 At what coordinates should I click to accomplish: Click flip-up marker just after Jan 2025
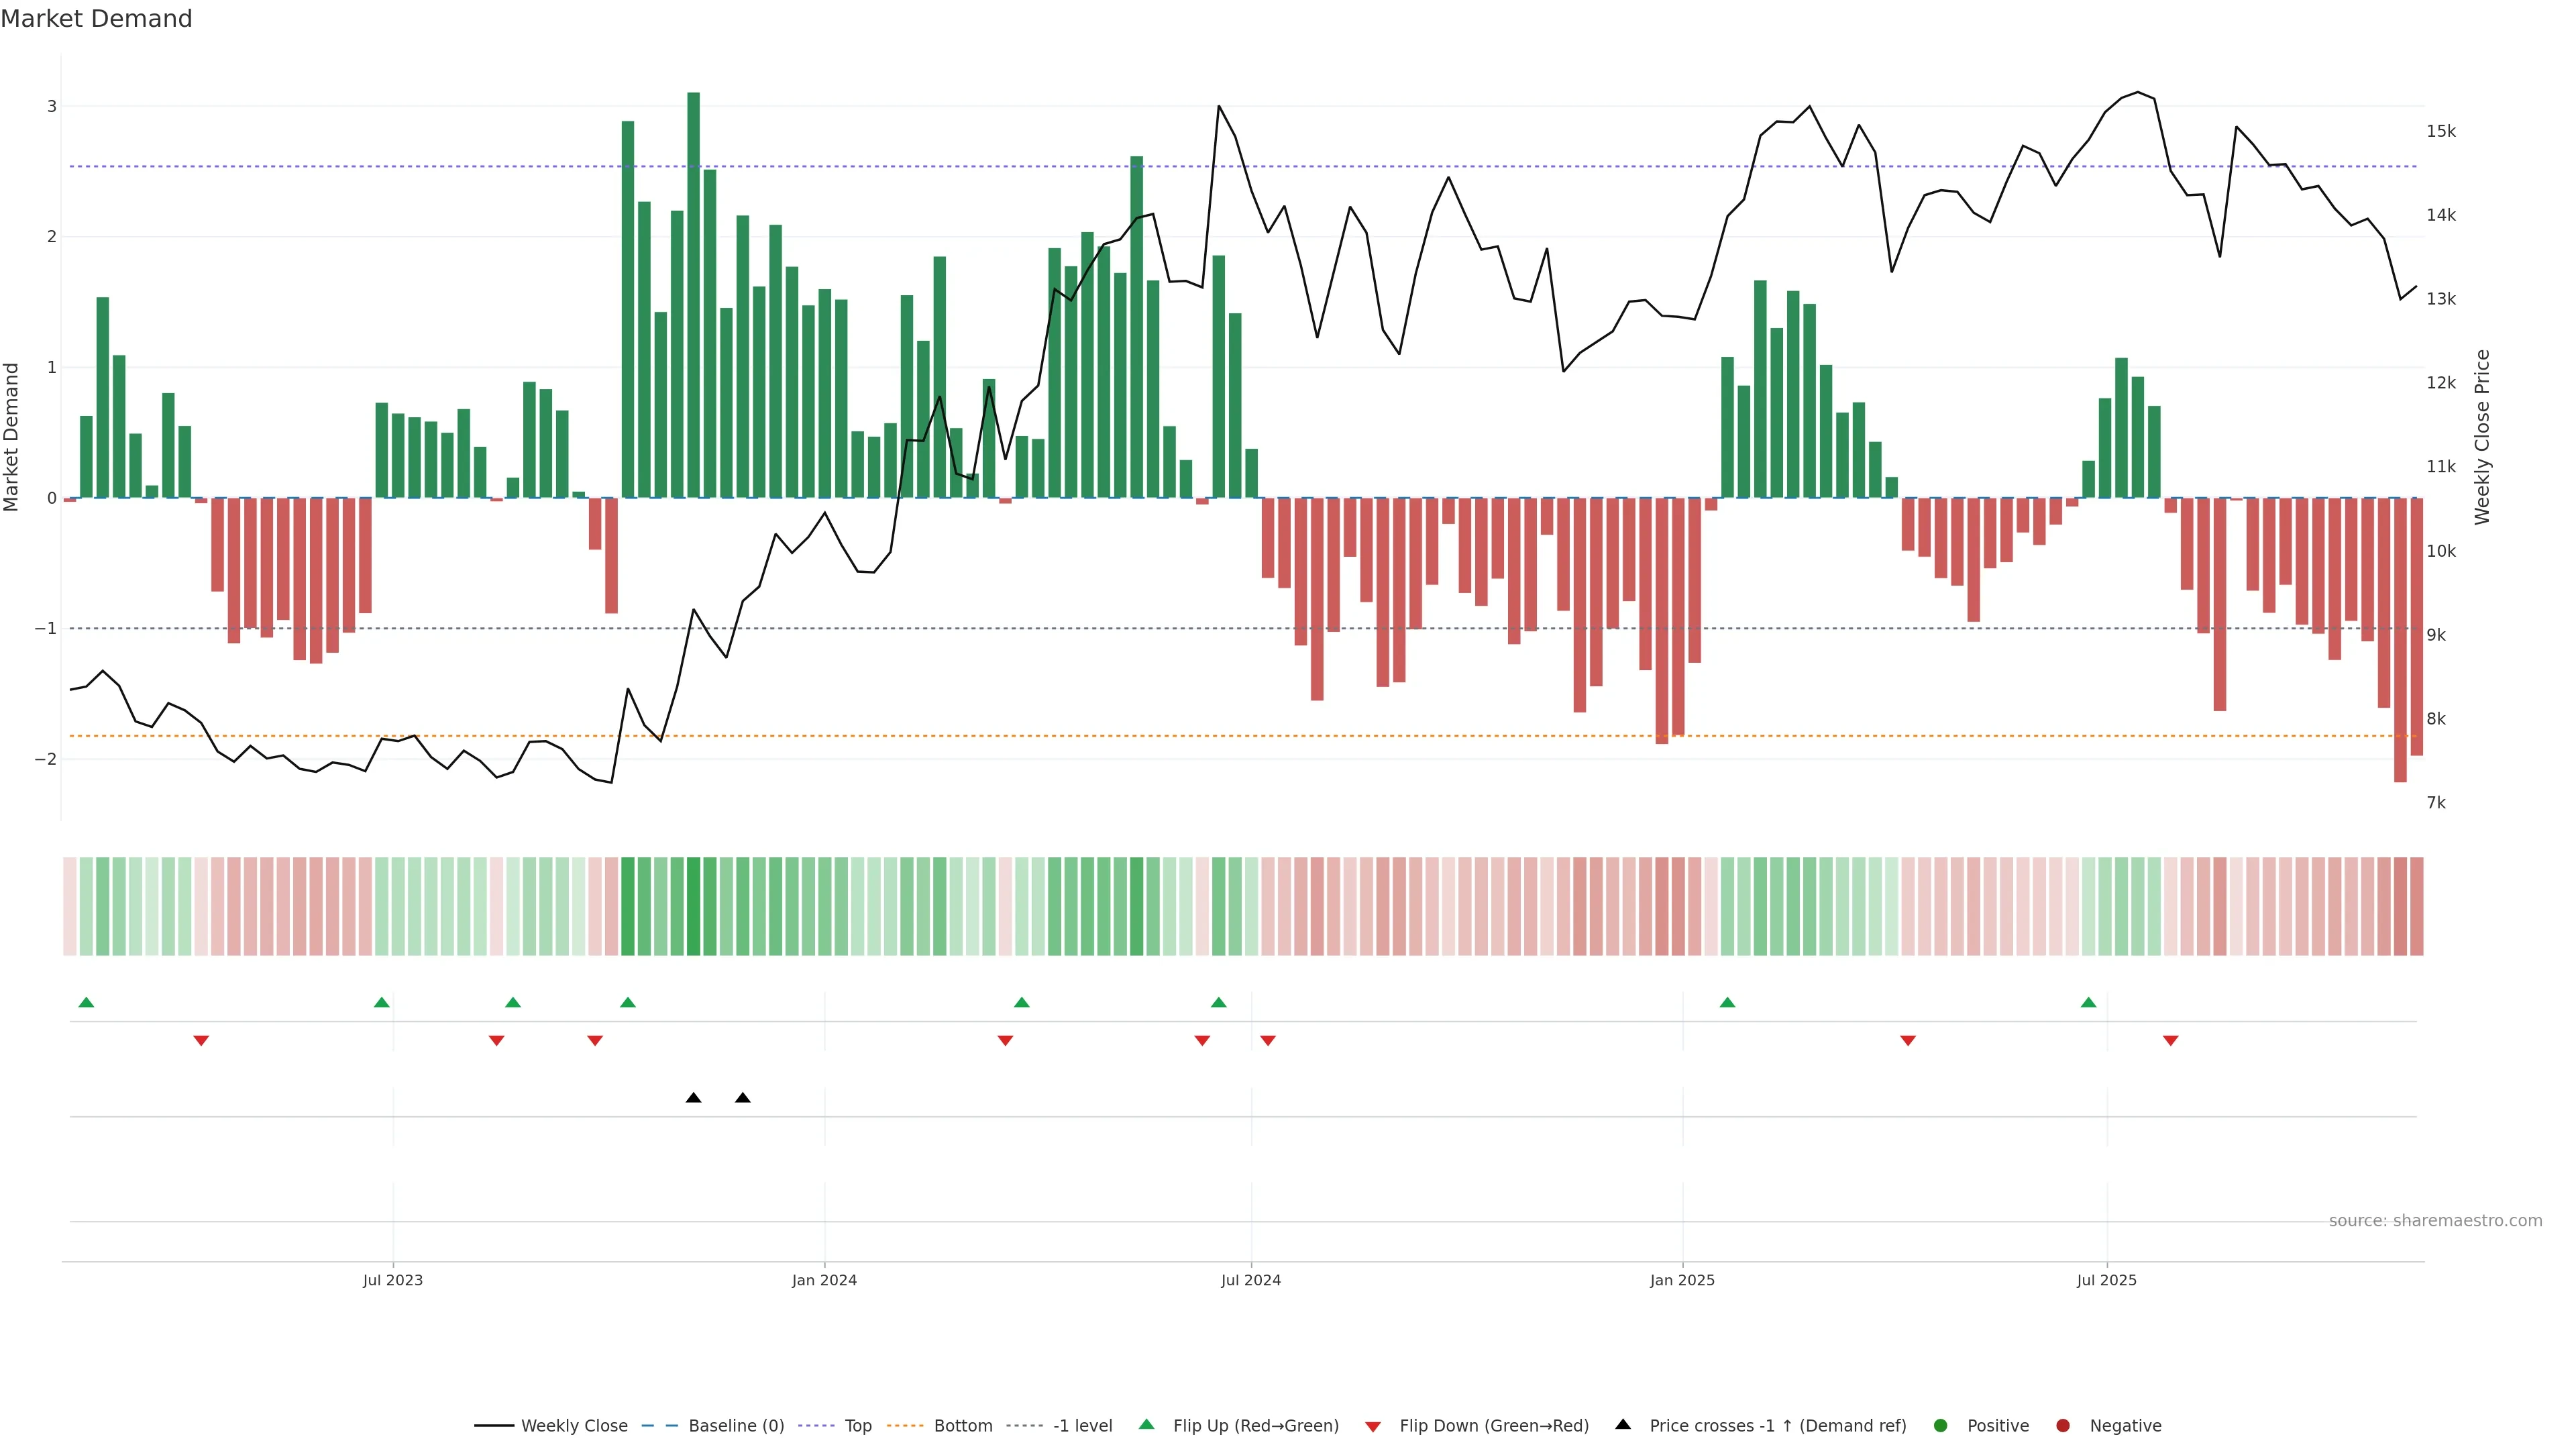pyautogui.click(x=1727, y=1002)
